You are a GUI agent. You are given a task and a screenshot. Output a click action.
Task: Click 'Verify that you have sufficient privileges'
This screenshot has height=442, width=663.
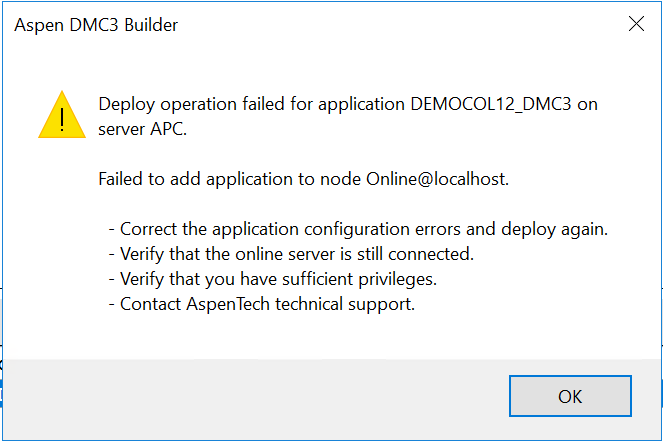(x=273, y=279)
